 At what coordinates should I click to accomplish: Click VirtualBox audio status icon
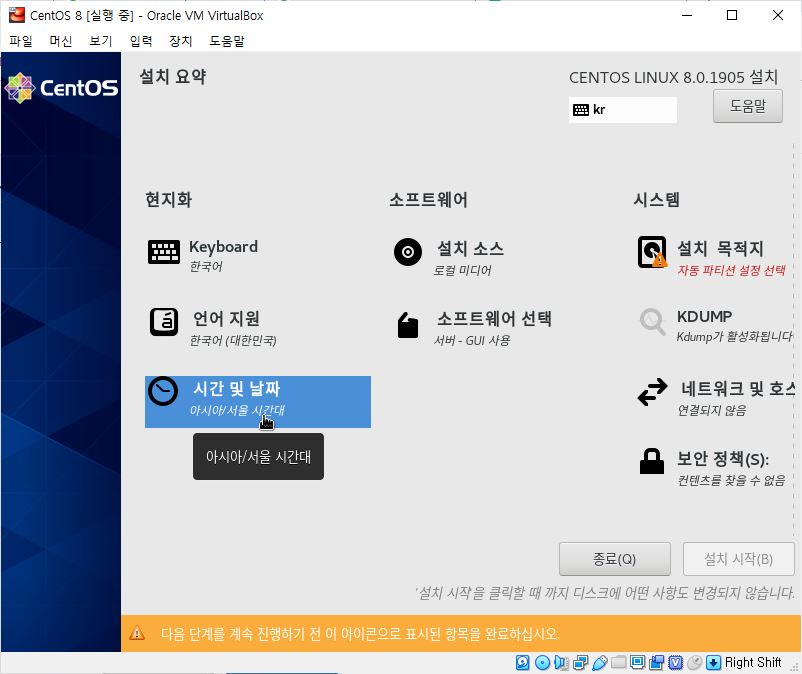click(561, 663)
